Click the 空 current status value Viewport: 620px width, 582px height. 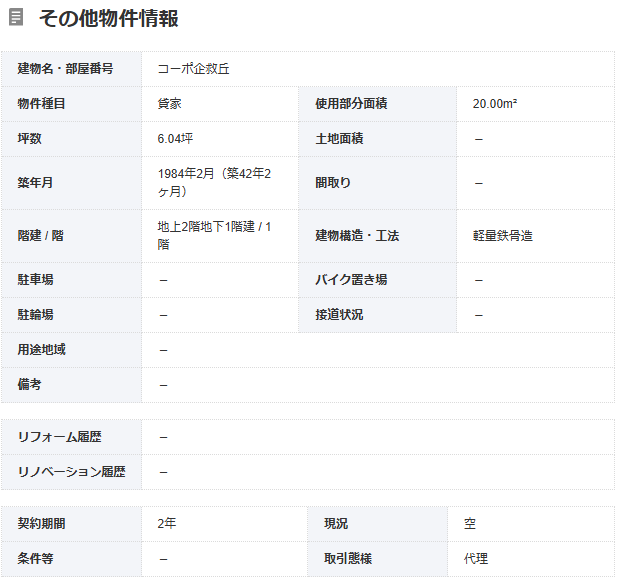click(469, 524)
